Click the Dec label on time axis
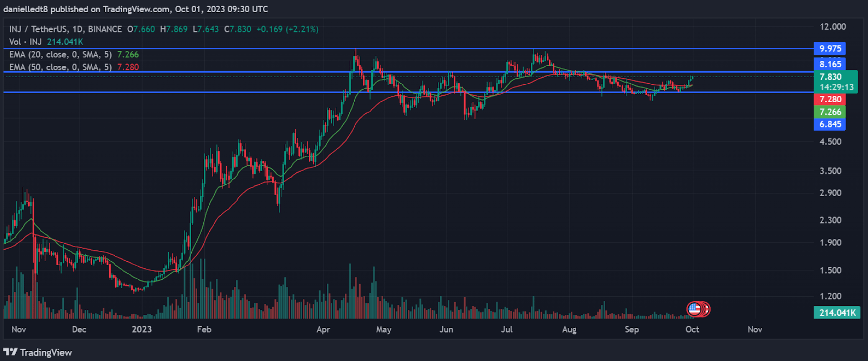The height and width of the screenshot is (361, 868). pos(79,329)
